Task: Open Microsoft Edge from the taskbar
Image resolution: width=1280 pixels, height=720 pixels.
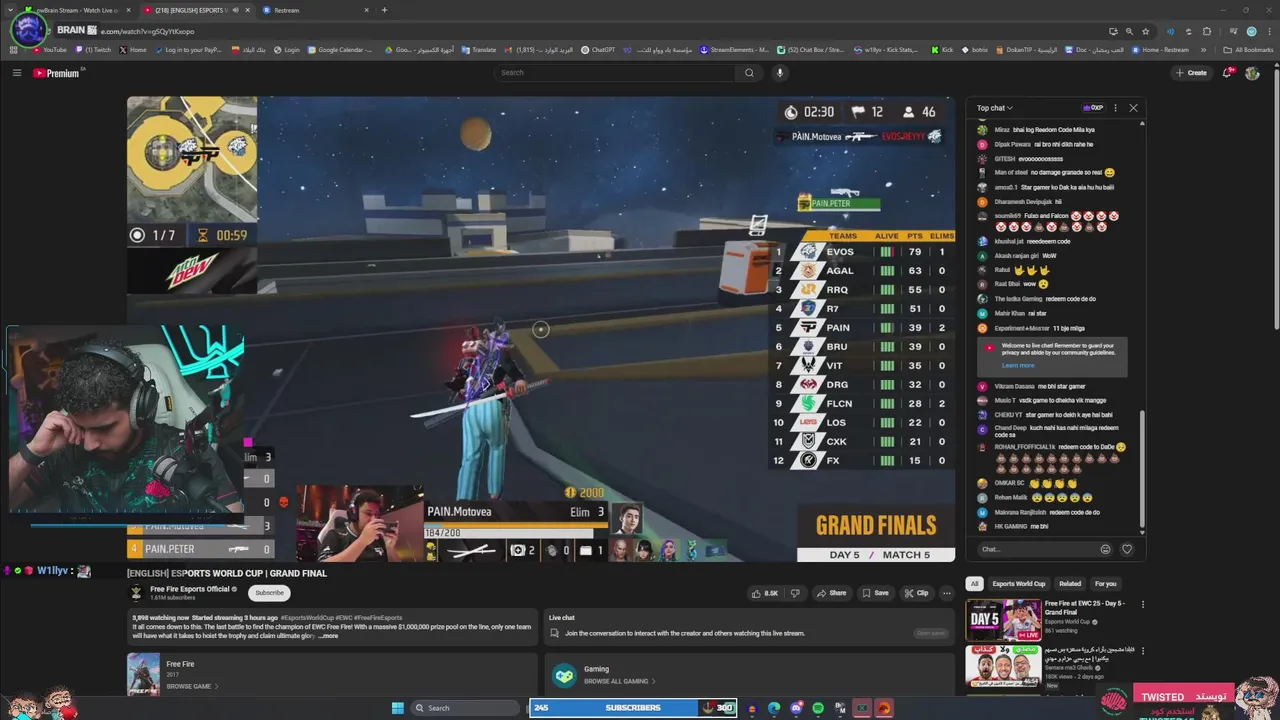Action: point(774,708)
